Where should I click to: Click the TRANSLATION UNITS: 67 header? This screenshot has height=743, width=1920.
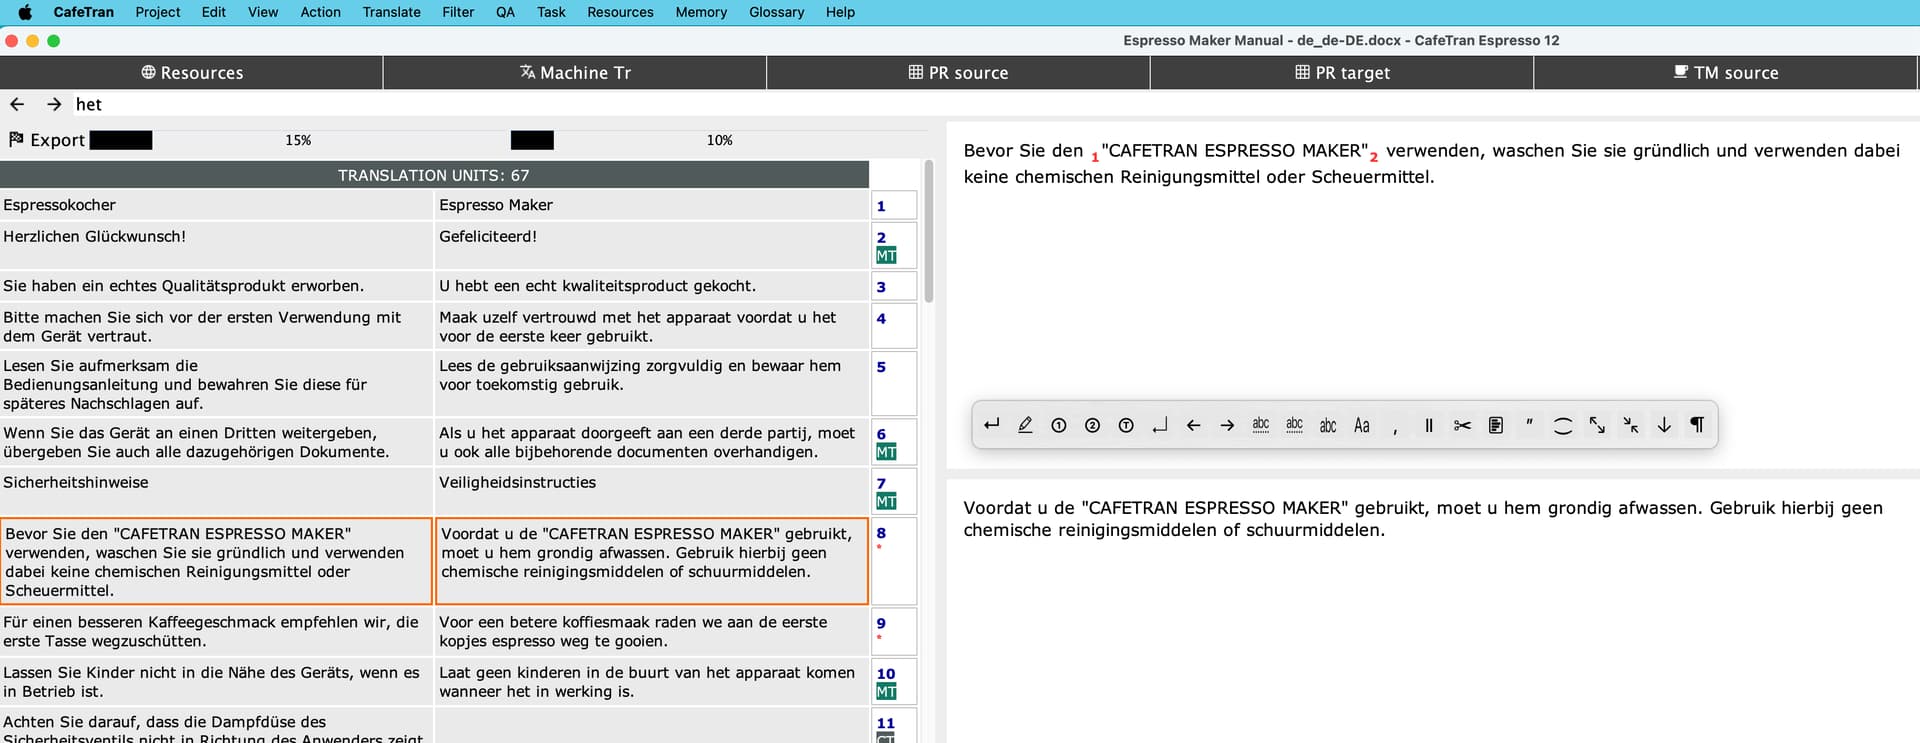(434, 175)
